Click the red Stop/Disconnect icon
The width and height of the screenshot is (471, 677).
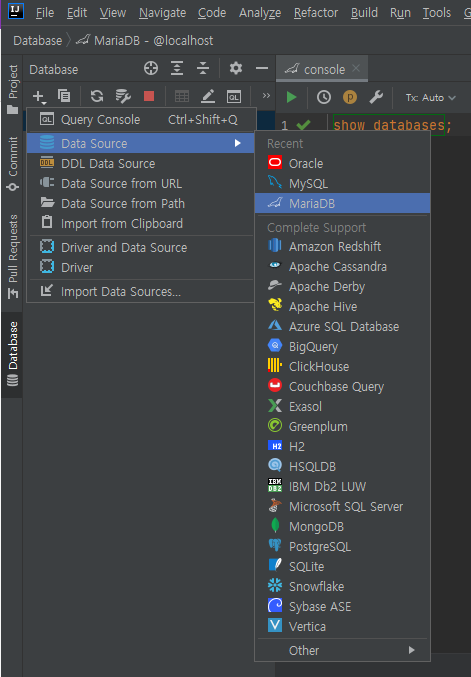149,96
